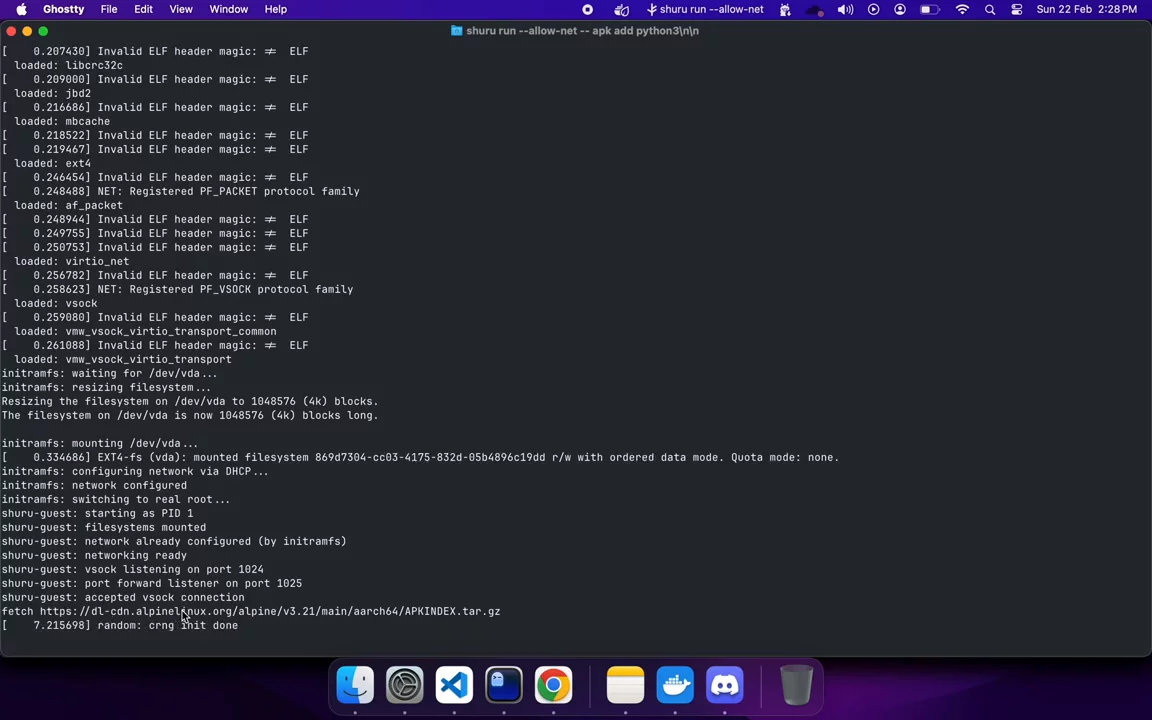Open the Ghostty application menu
Viewport: 1152px width, 720px height.
click(63, 9)
